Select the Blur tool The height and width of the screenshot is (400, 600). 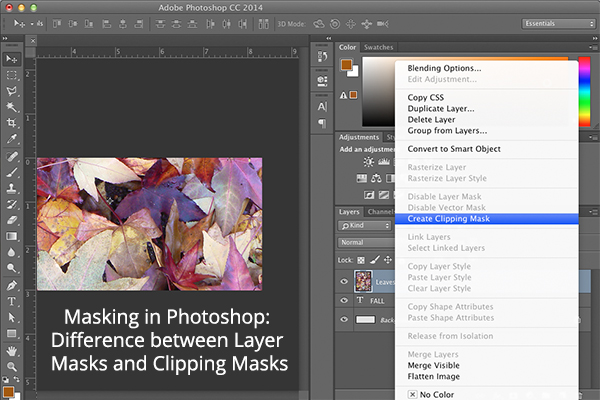pyautogui.click(x=11, y=252)
